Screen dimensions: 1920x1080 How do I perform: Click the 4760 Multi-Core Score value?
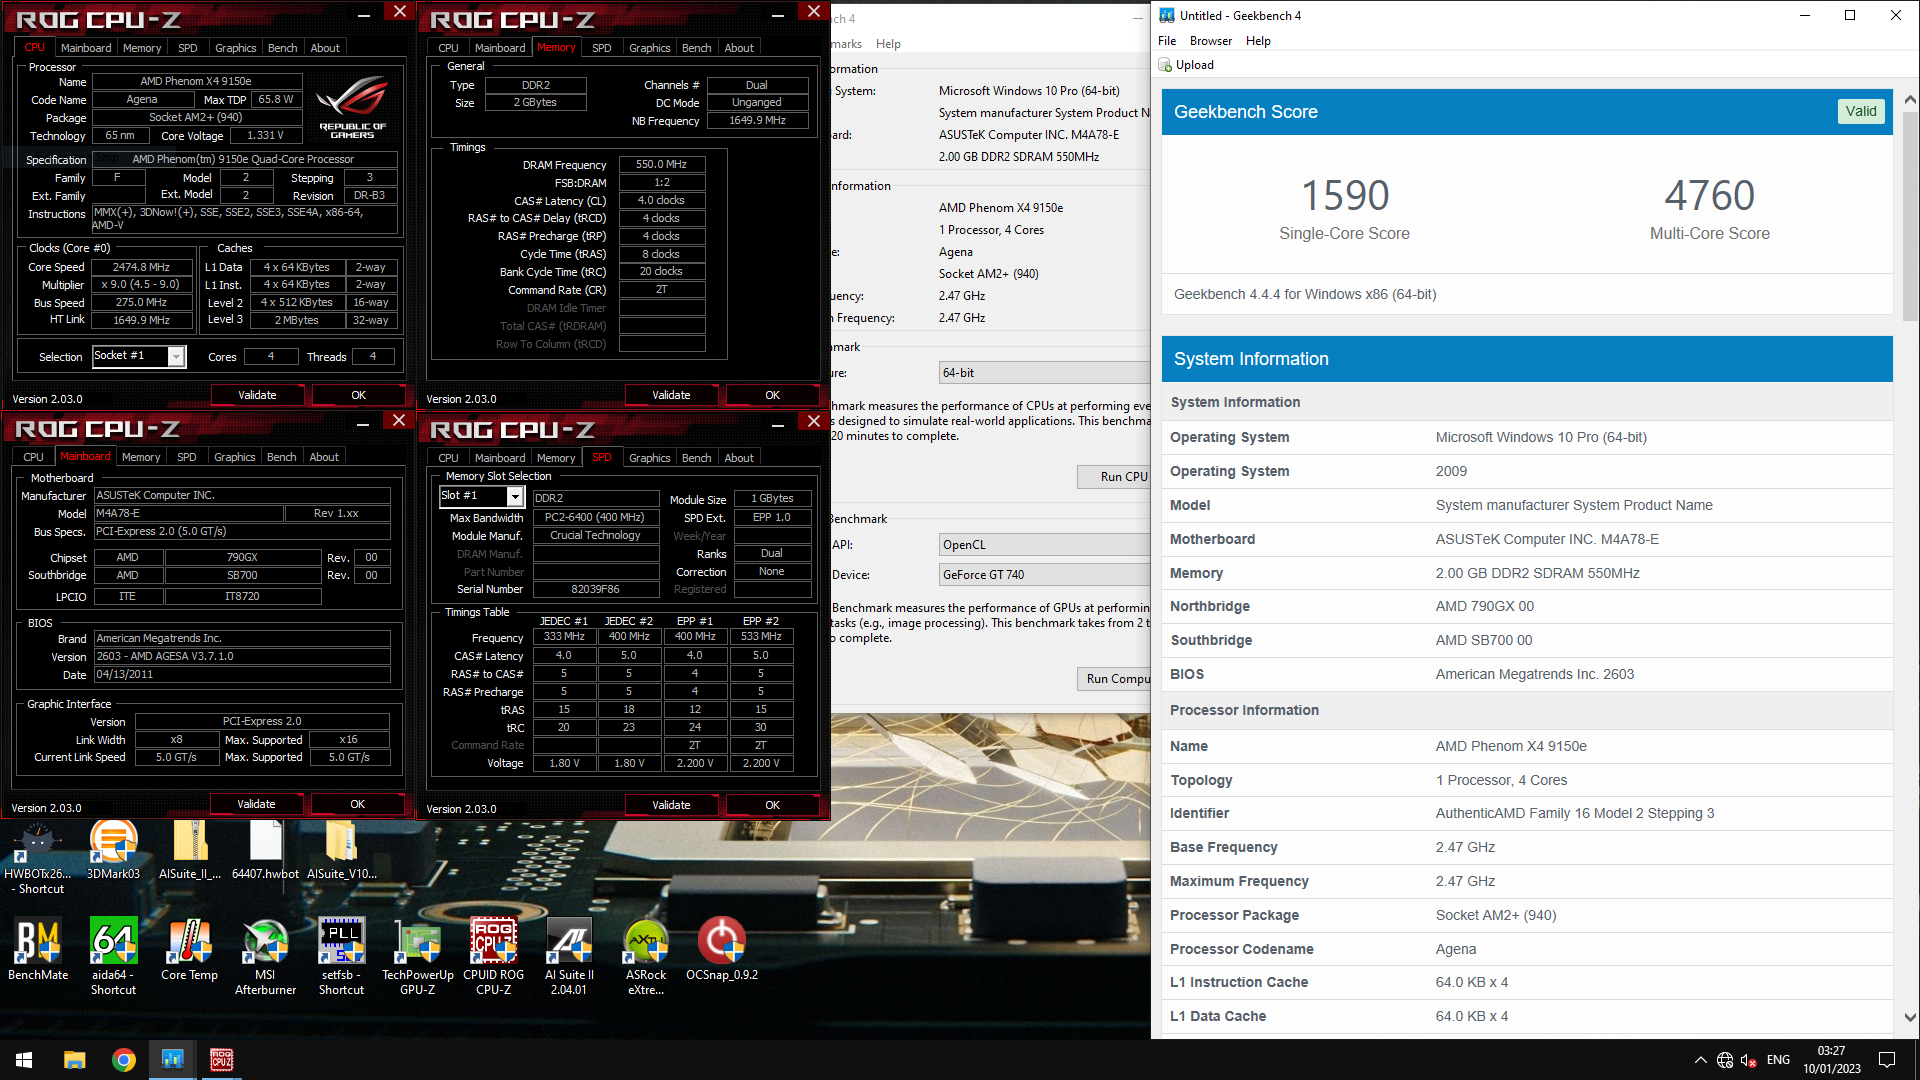[x=1710, y=196]
